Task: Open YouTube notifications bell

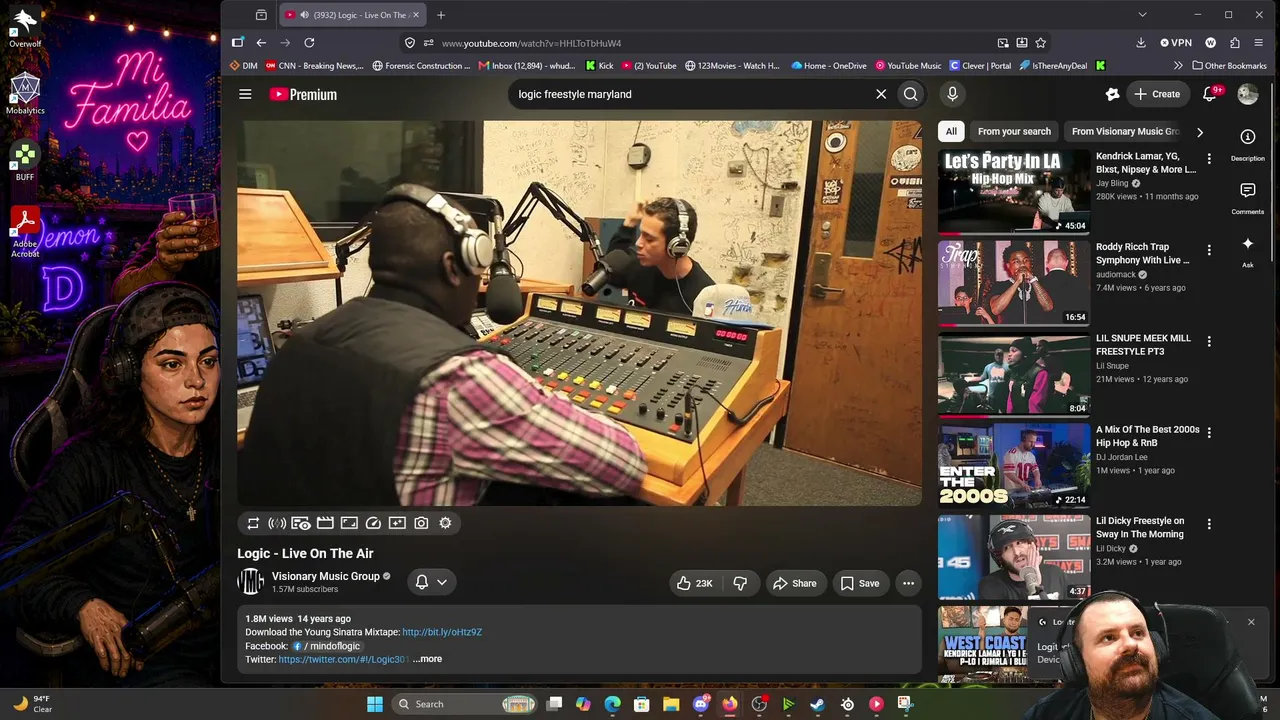Action: [1210, 94]
